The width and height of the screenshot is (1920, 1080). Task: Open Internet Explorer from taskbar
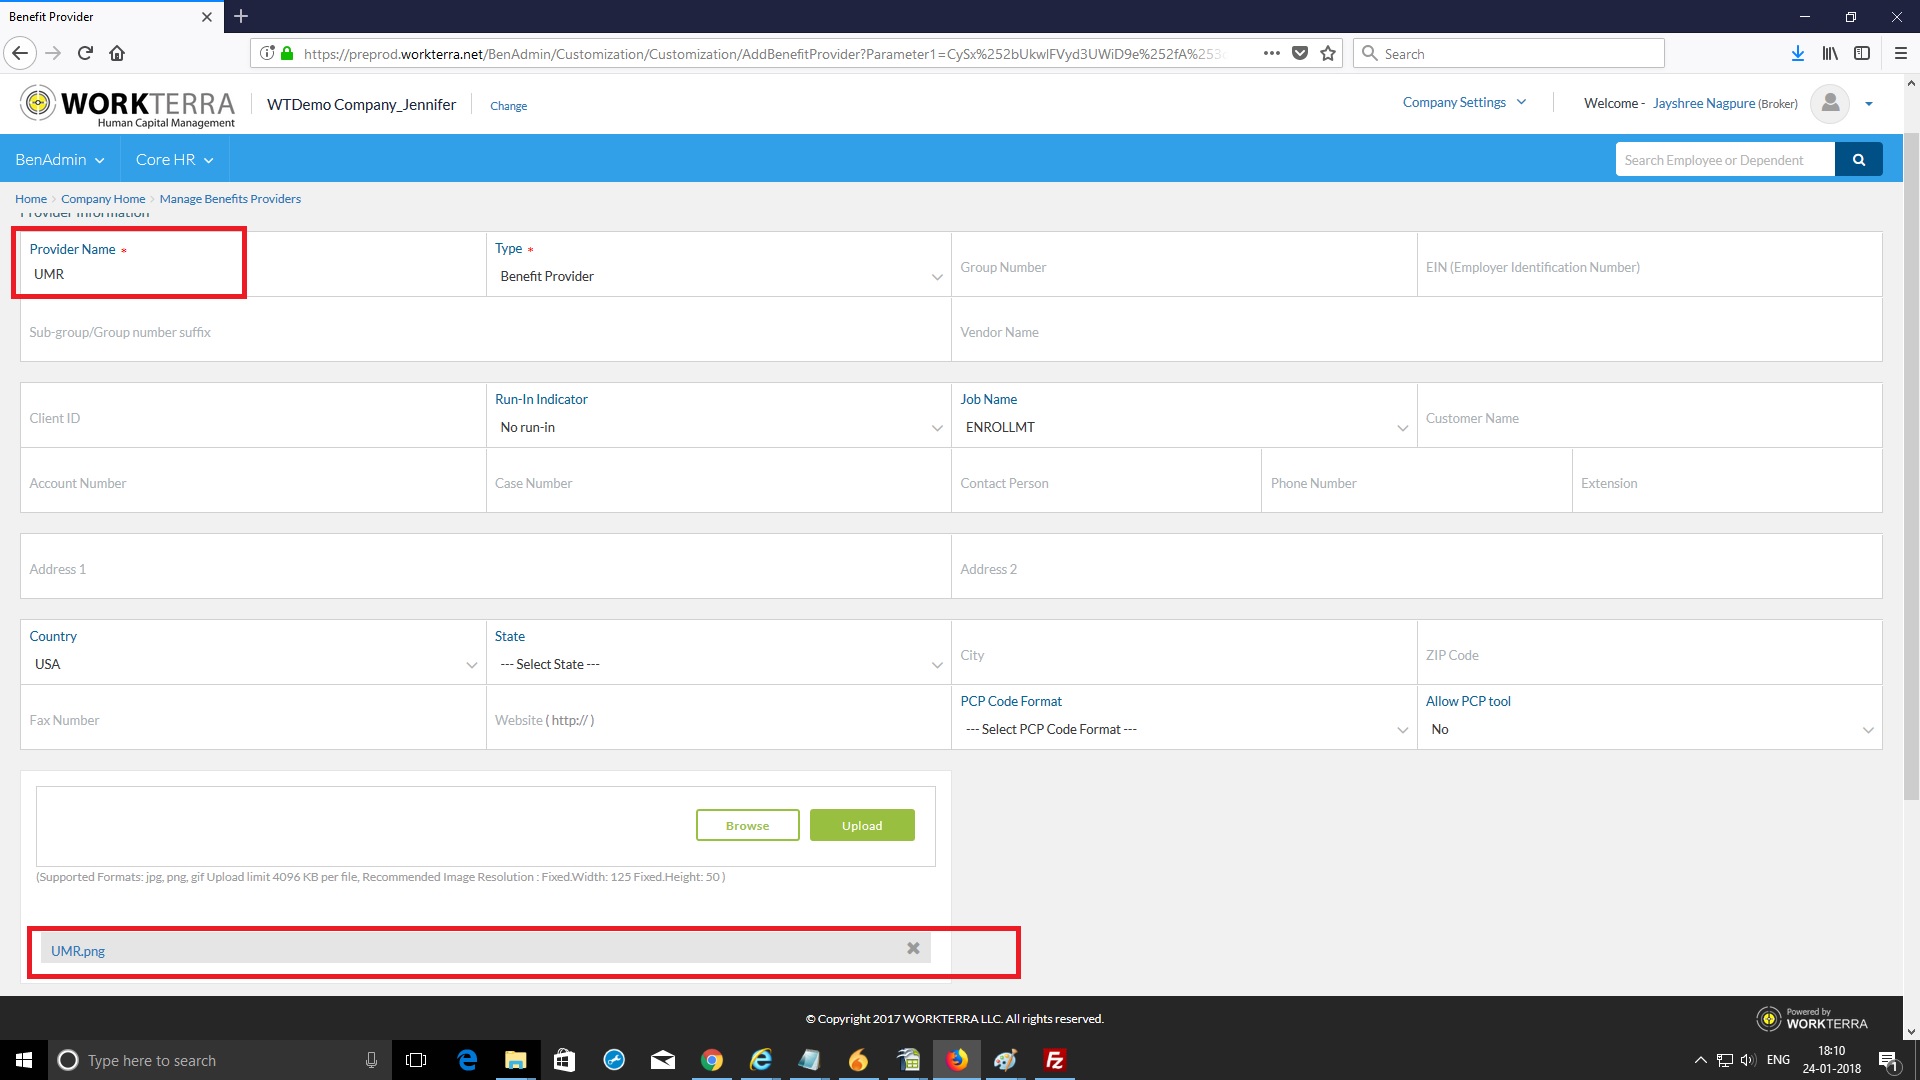click(761, 1060)
